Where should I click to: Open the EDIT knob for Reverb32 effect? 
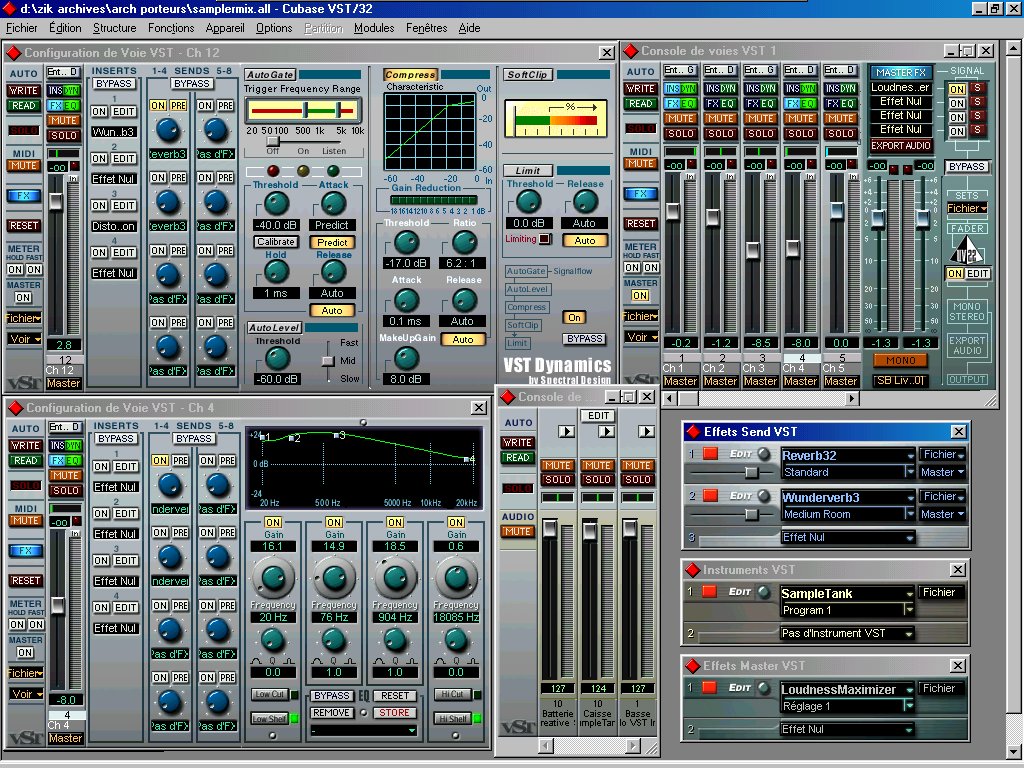coord(763,455)
